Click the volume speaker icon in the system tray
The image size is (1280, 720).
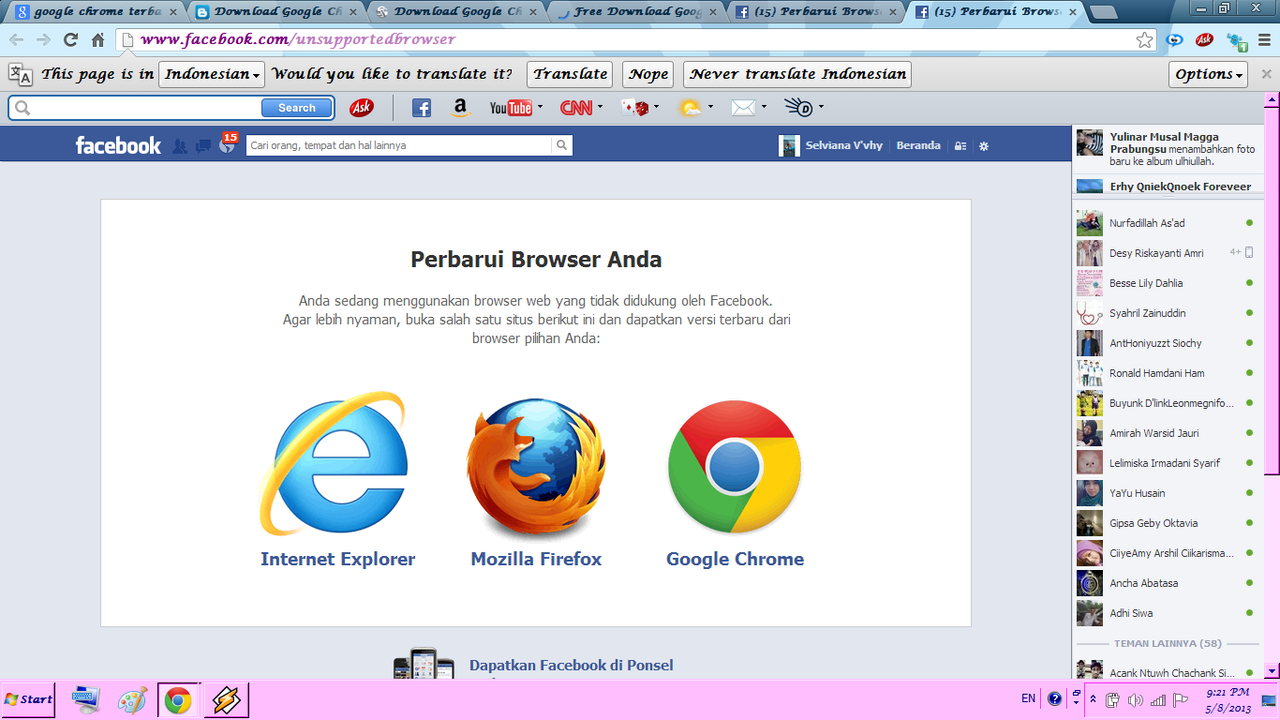tap(1135, 699)
